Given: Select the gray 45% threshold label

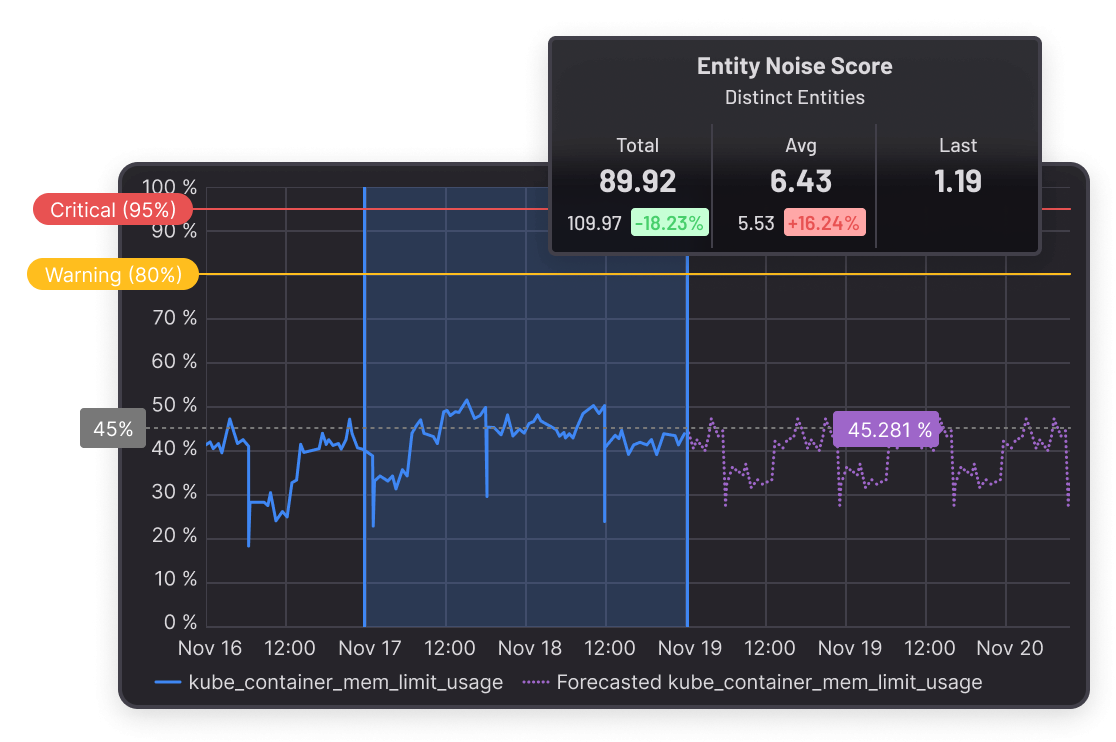Looking at the screenshot, I should pyautogui.click(x=112, y=428).
